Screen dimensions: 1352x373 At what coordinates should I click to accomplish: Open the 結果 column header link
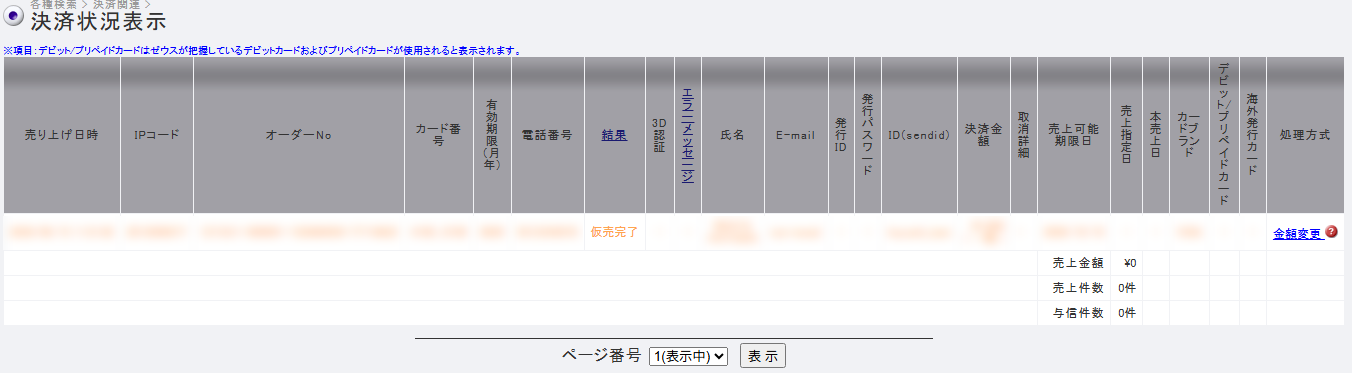[614, 135]
